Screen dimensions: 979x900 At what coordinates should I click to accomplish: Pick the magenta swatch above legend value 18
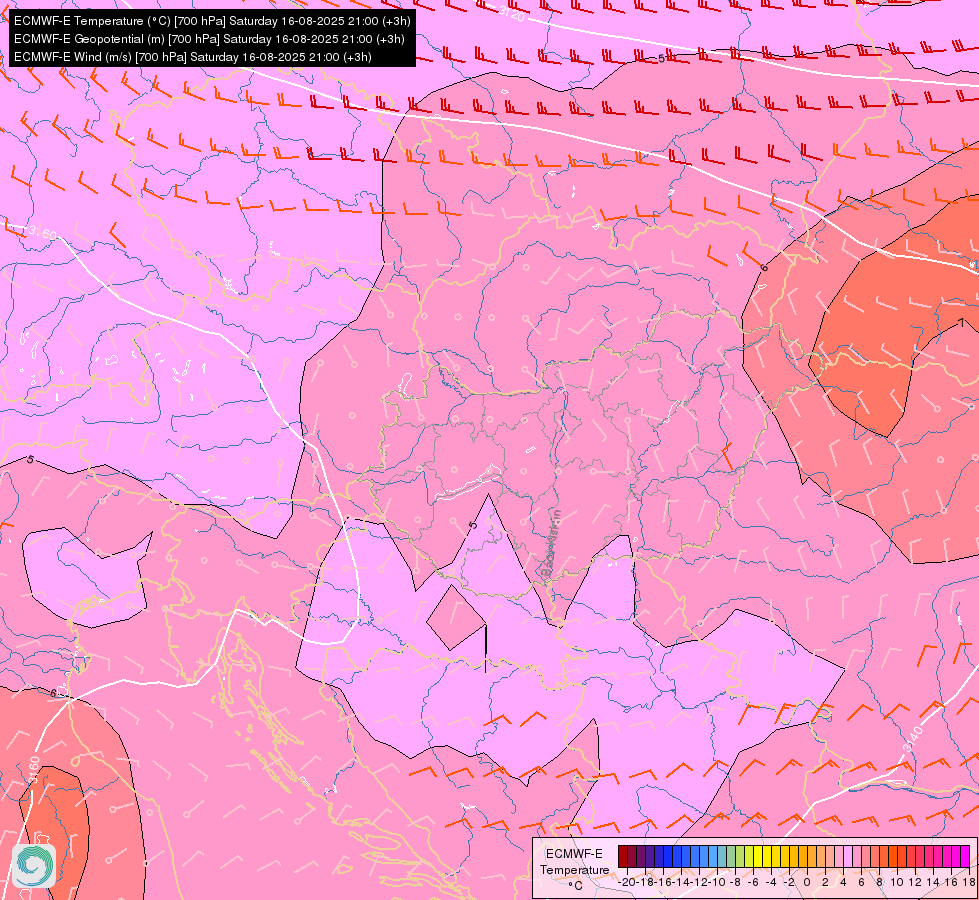(965, 856)
